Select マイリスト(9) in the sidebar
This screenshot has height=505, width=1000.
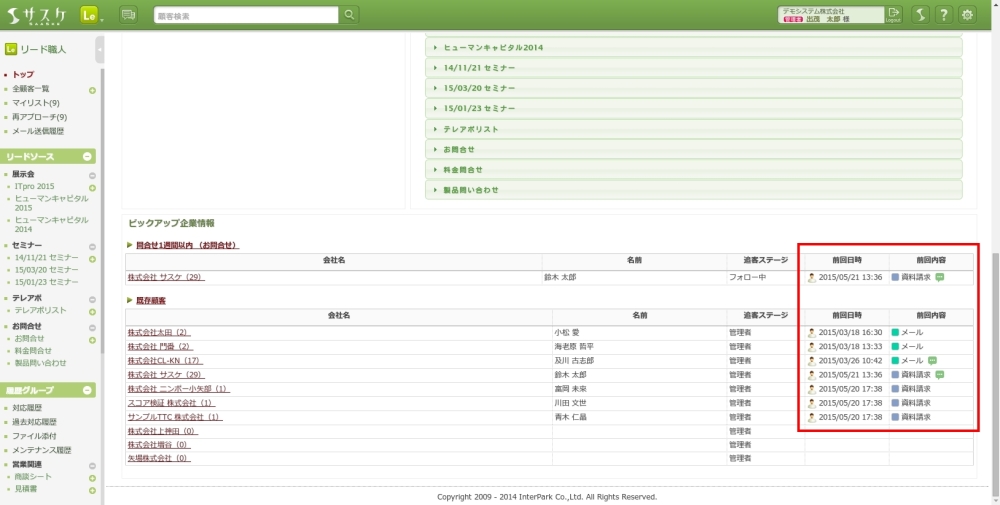tap(36, 103)
